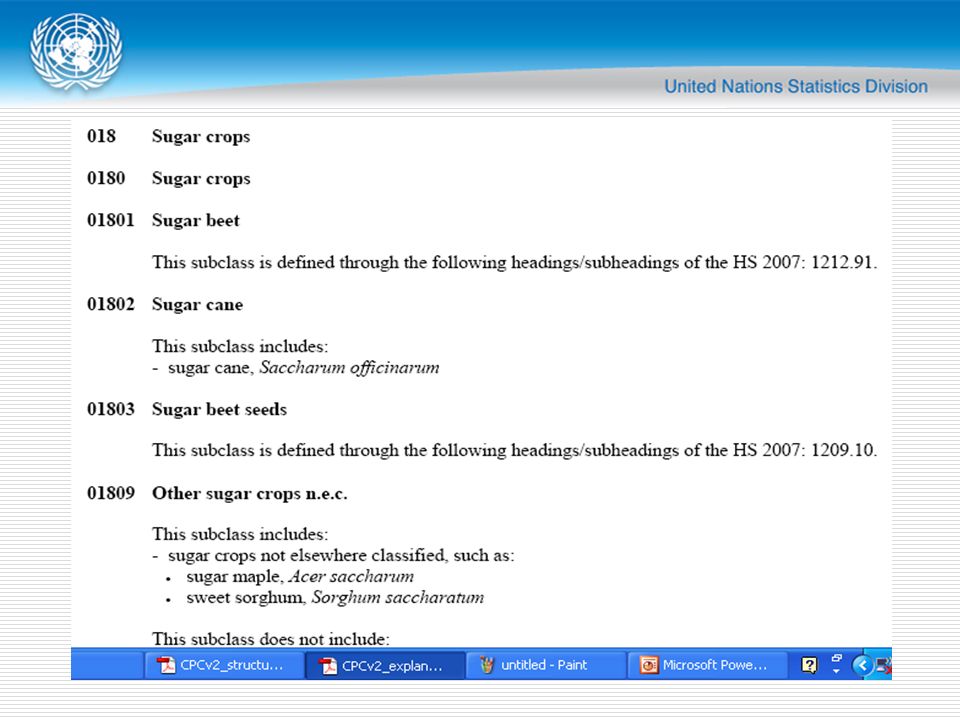Screen dimensions: 960x720
Task: Click 'Sugar crops' heading beside 0180
Action: tap(201, 179)
